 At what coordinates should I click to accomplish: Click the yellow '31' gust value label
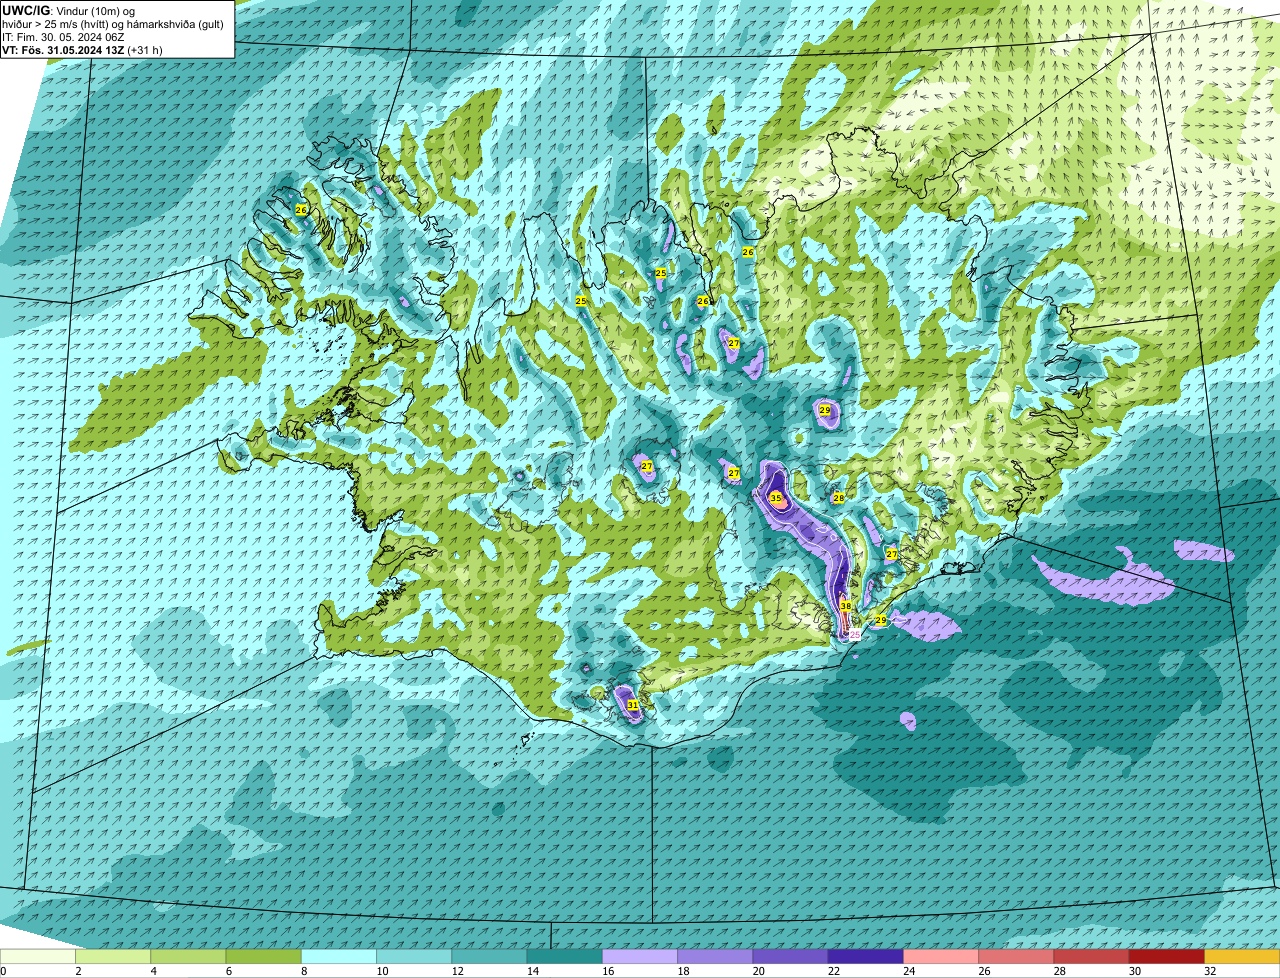click(633, 705)
